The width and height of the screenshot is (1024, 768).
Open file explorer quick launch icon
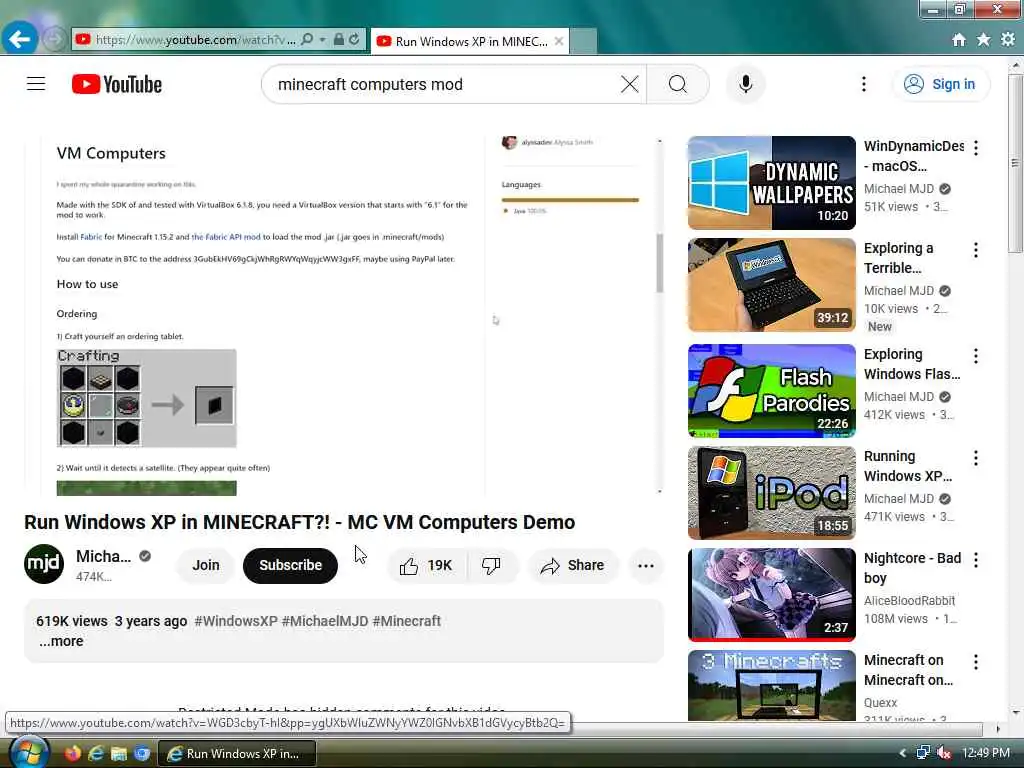[119, 753]
